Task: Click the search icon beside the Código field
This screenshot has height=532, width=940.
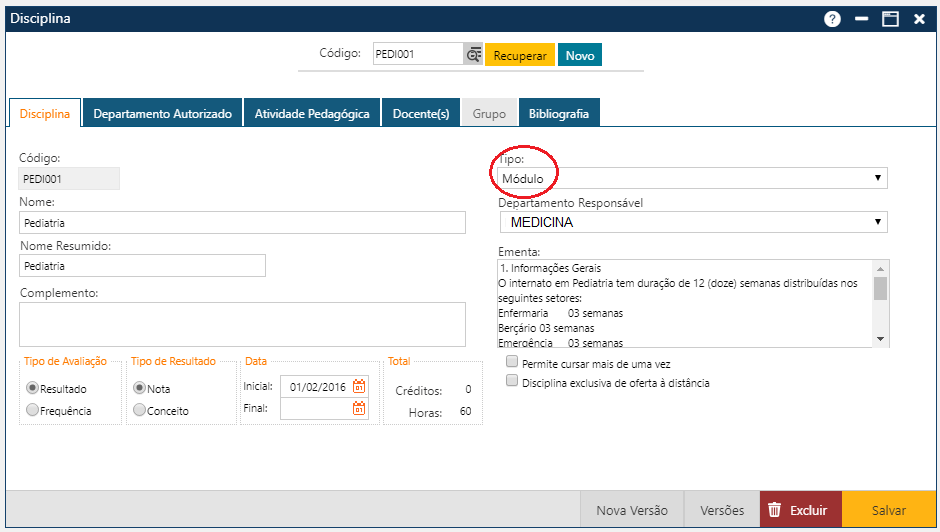Action: click(x=473, y=55)
